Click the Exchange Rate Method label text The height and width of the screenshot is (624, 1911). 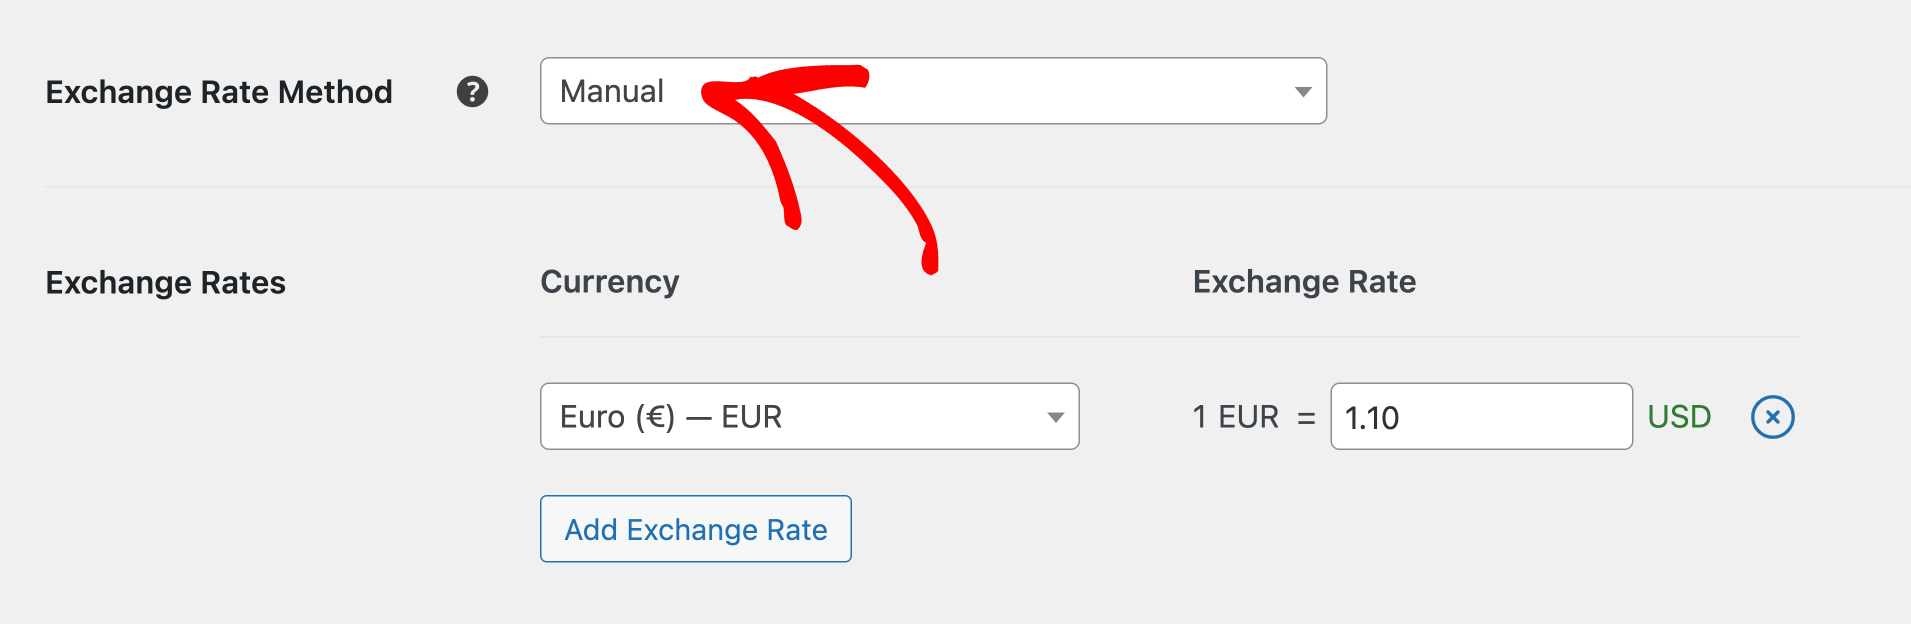(218, 92)
